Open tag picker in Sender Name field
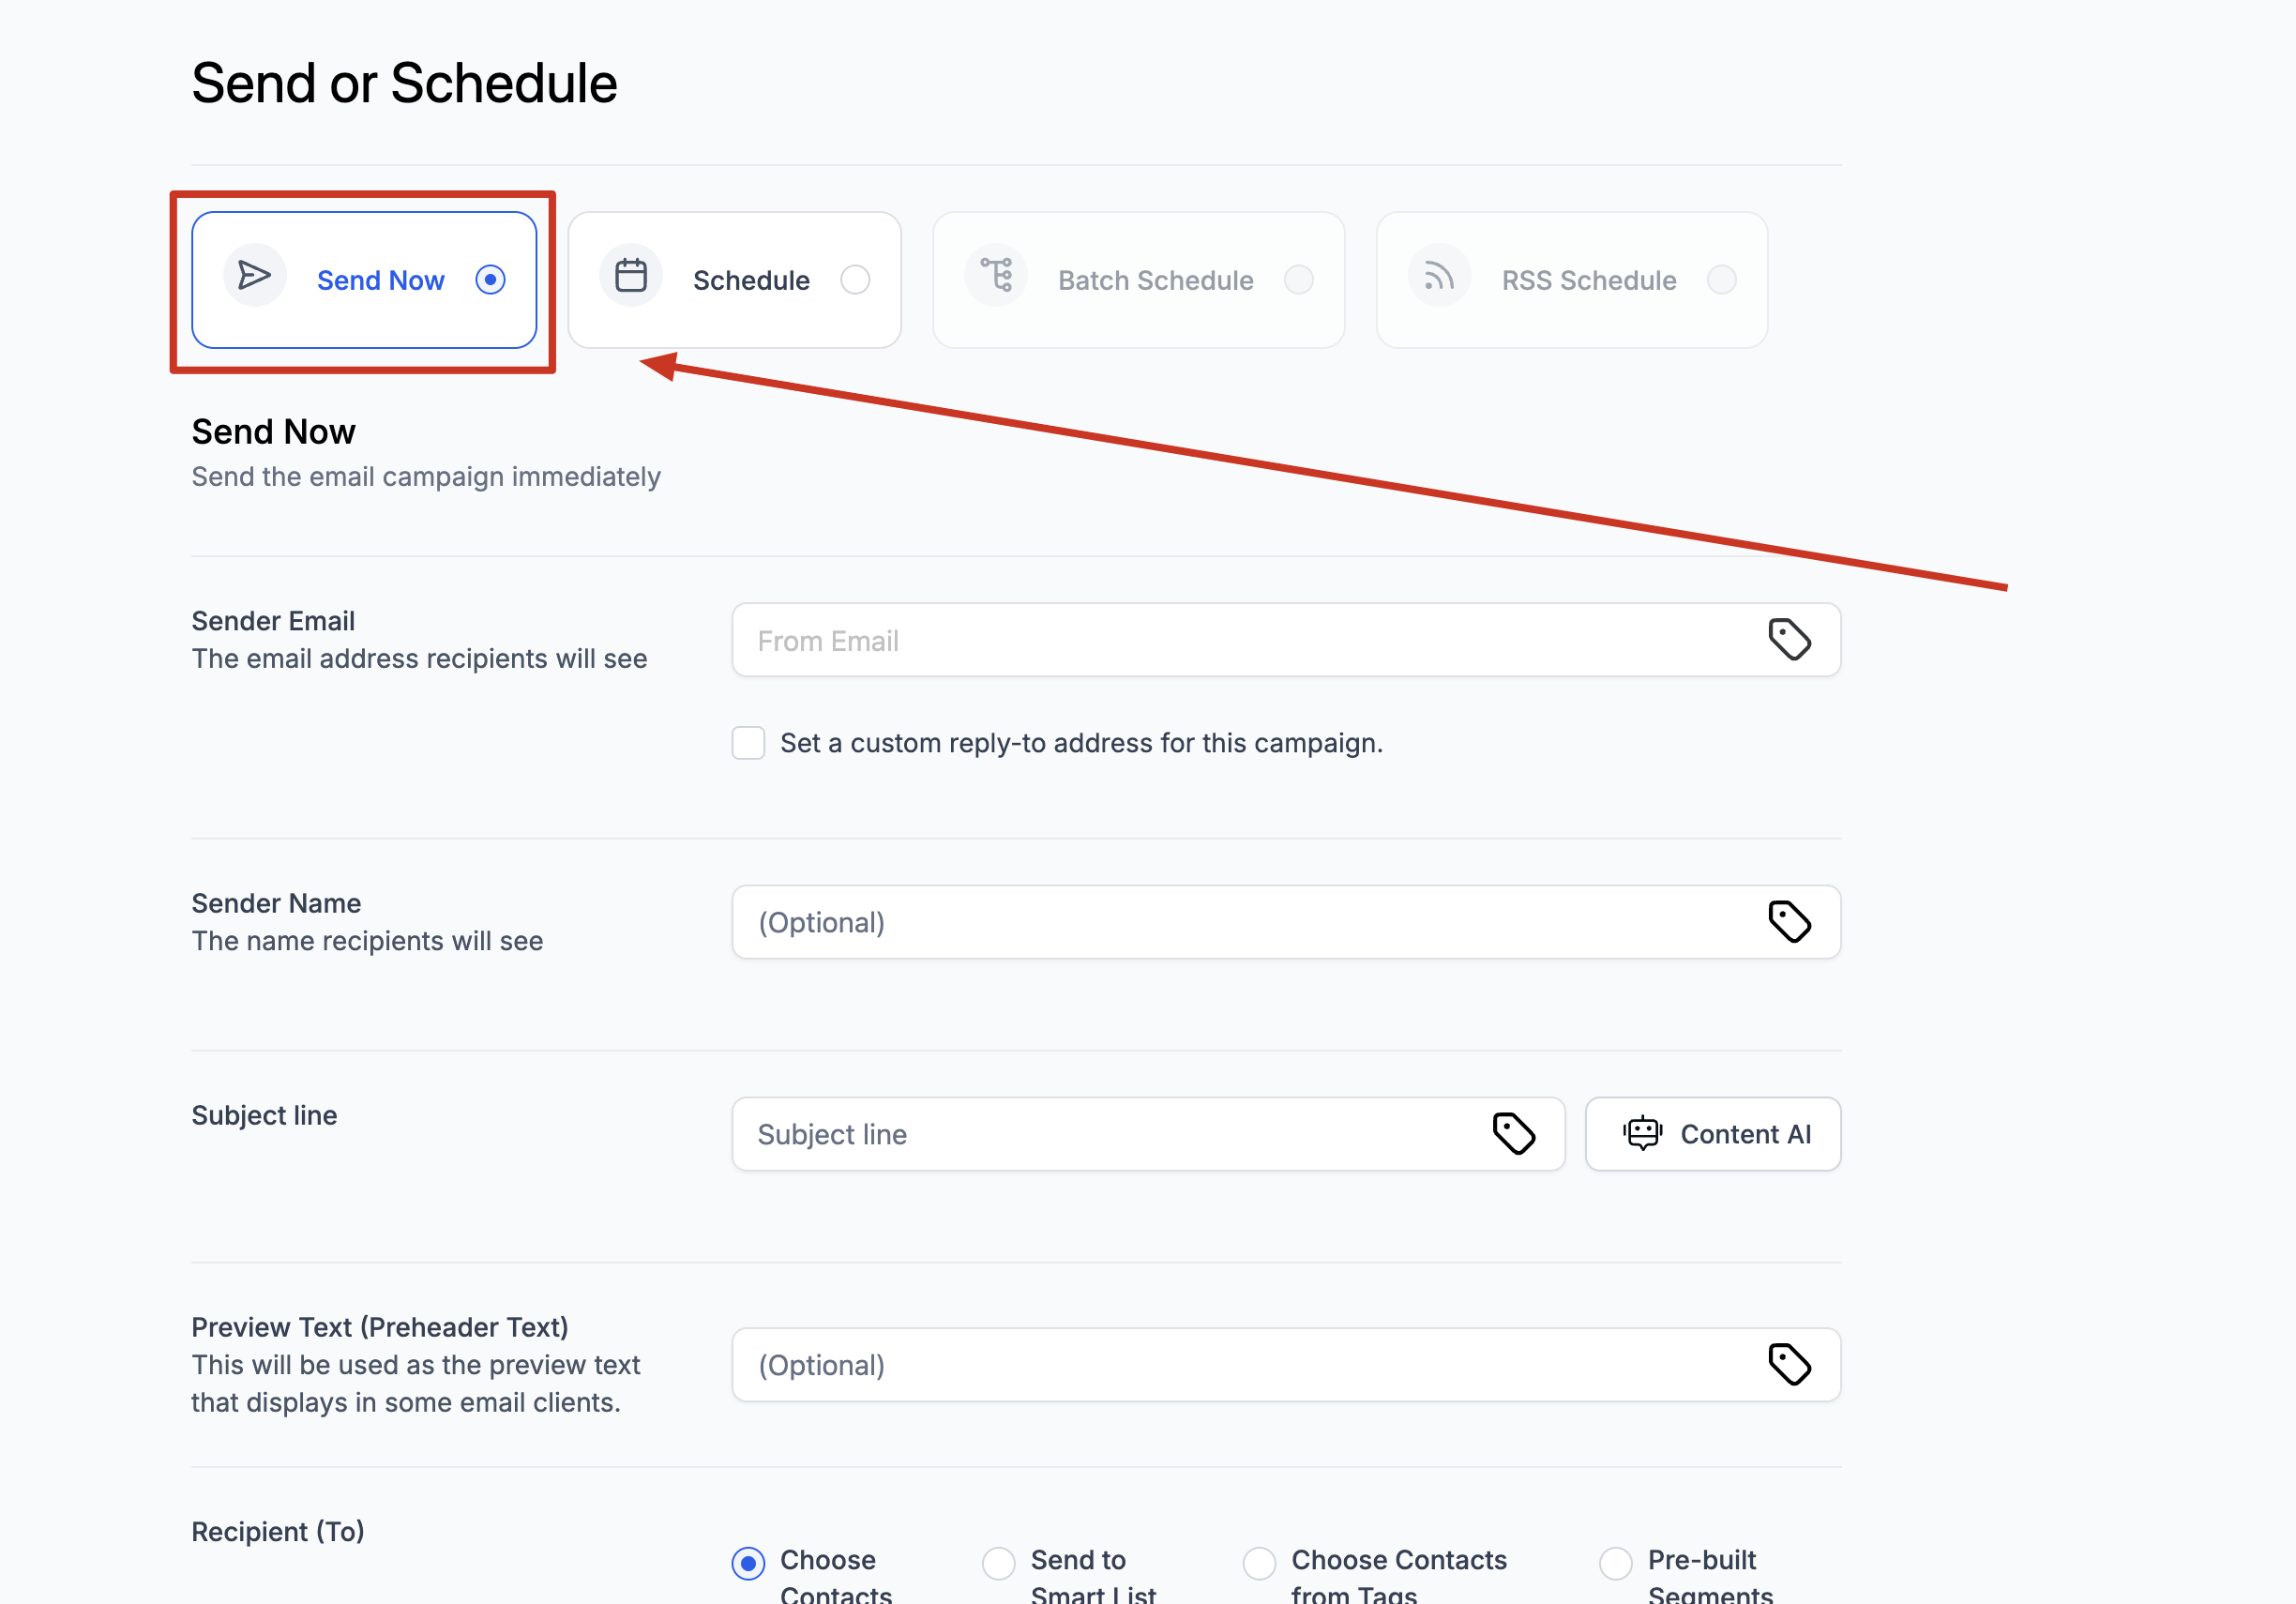Image resolution: width=2296 pixels, height=1604 pixels. pos(1789,922)
